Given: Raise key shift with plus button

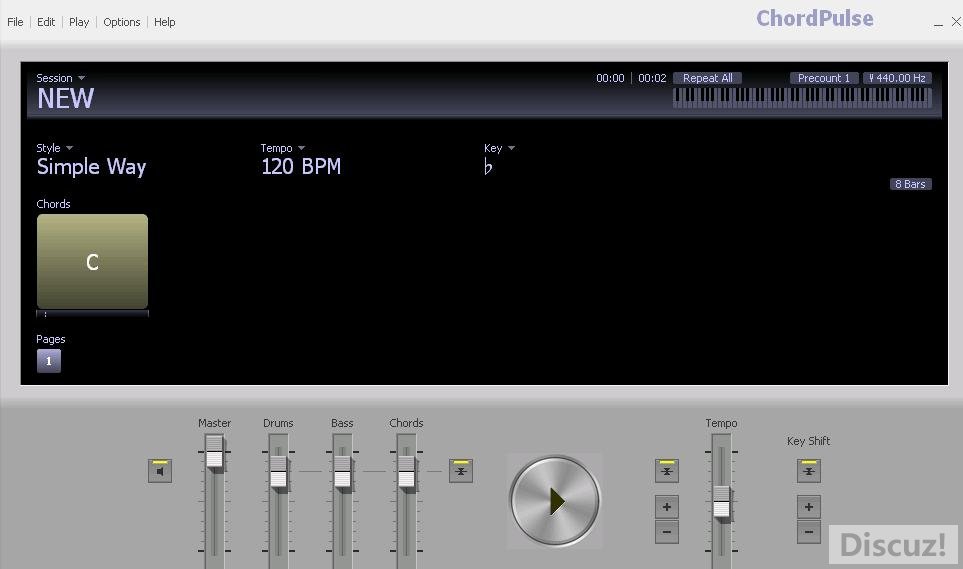Looking at the screenshot, I should (x=808, y=507).
